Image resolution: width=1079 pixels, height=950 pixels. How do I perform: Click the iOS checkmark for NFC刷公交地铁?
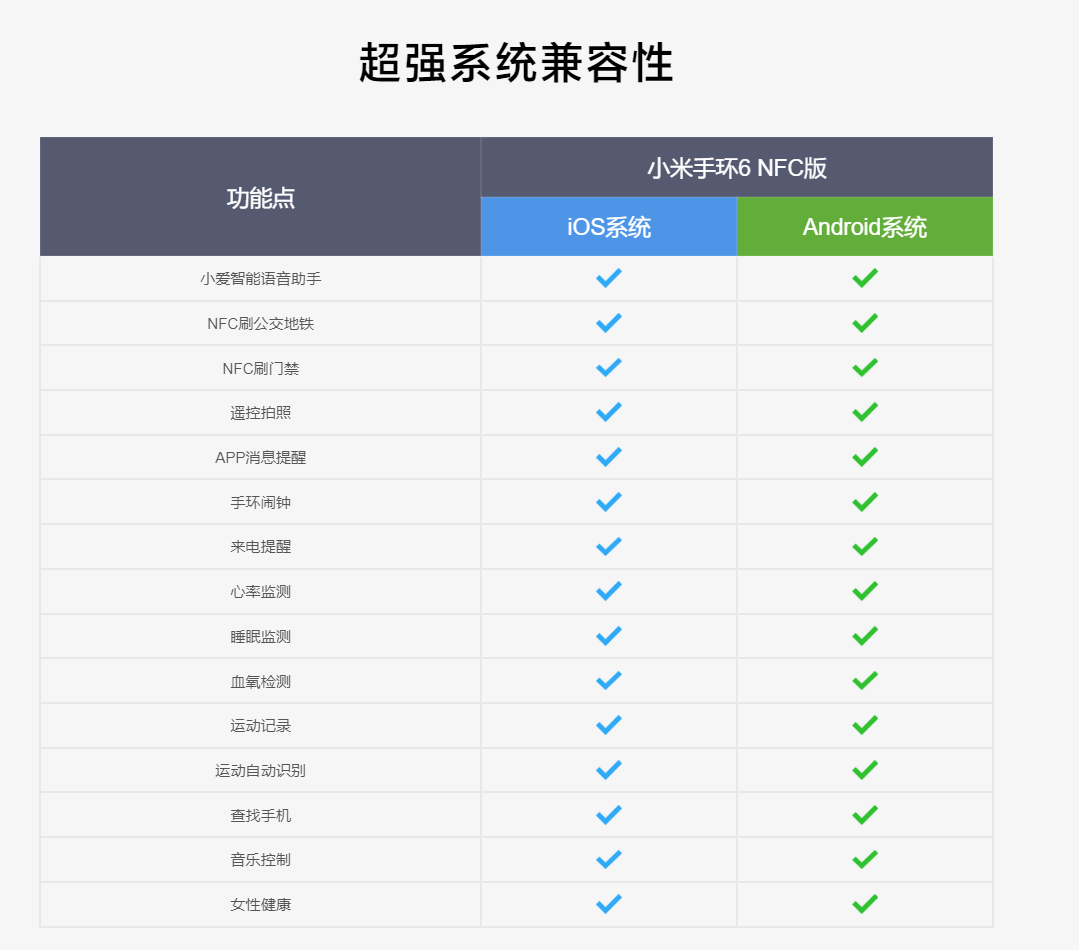(x=608, y=323)
